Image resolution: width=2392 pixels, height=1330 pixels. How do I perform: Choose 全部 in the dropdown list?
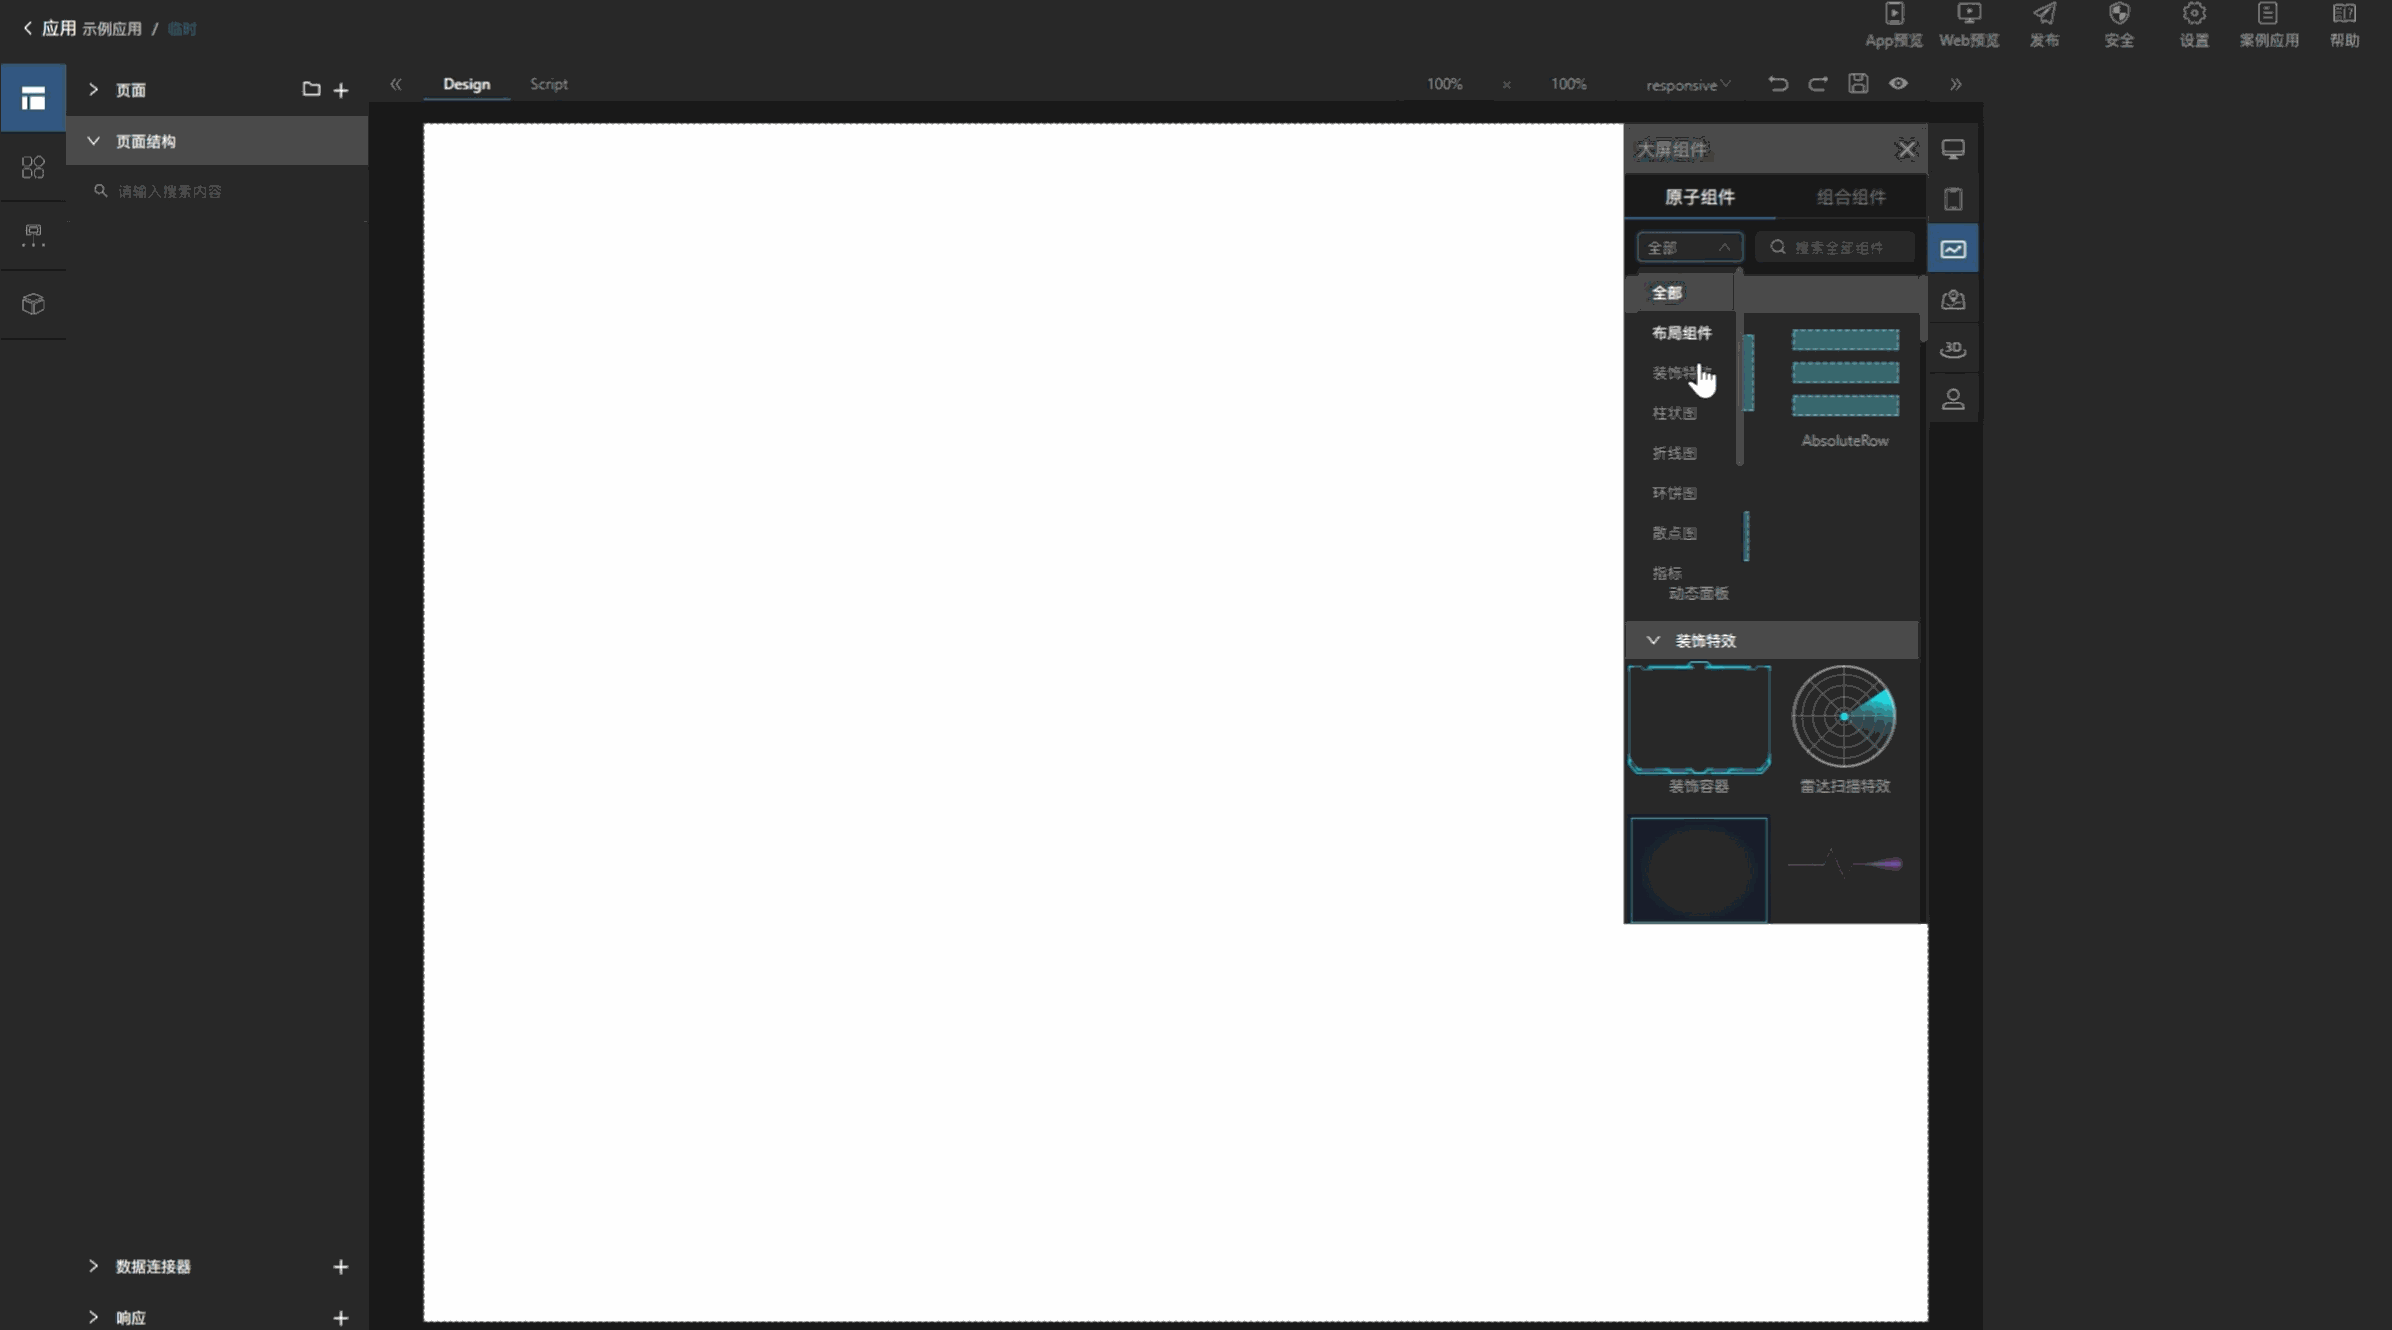1684,293
